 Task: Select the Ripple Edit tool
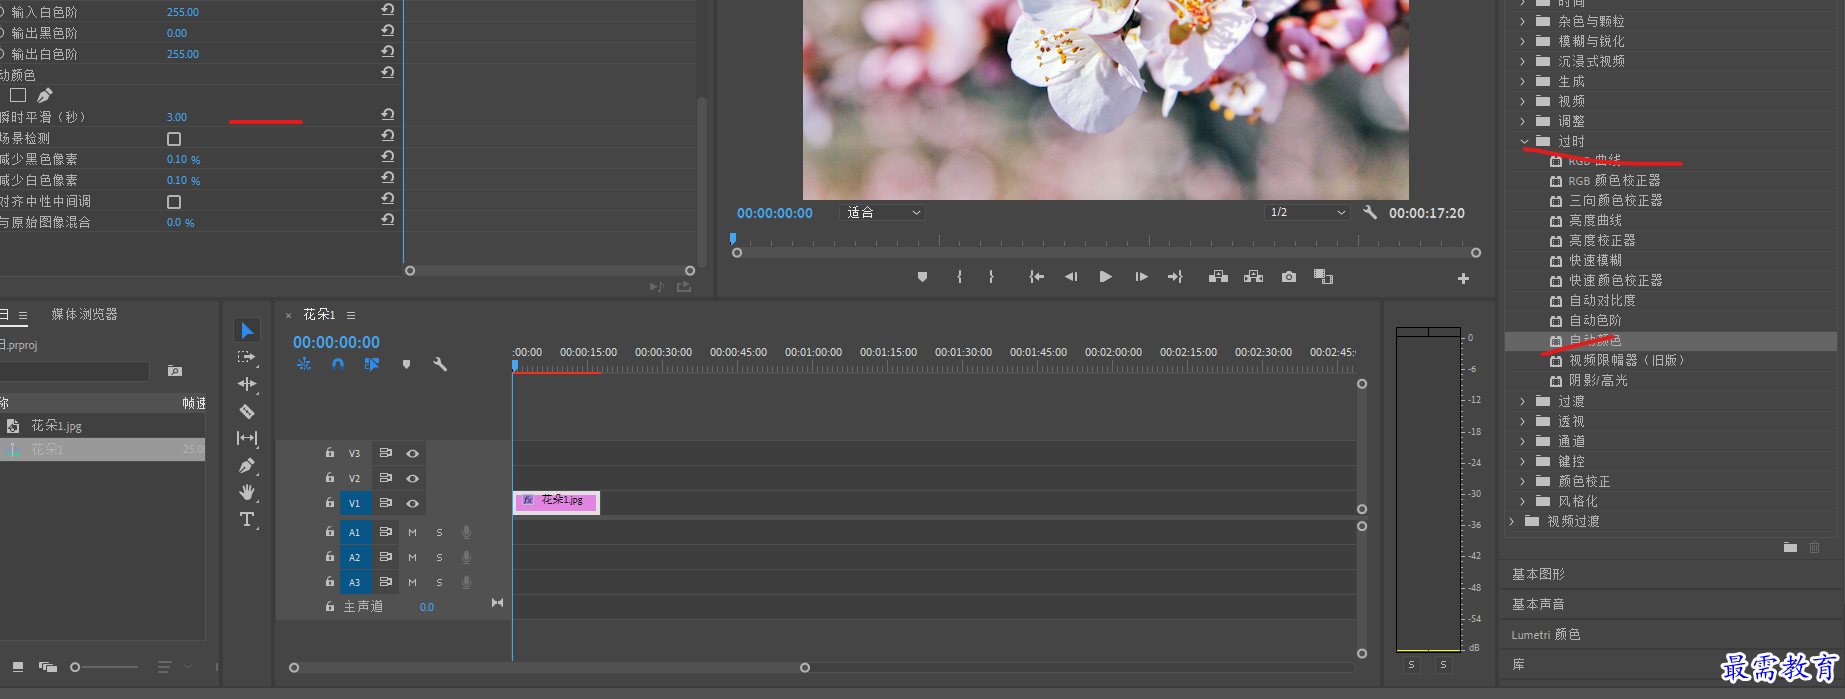point(247,384)
